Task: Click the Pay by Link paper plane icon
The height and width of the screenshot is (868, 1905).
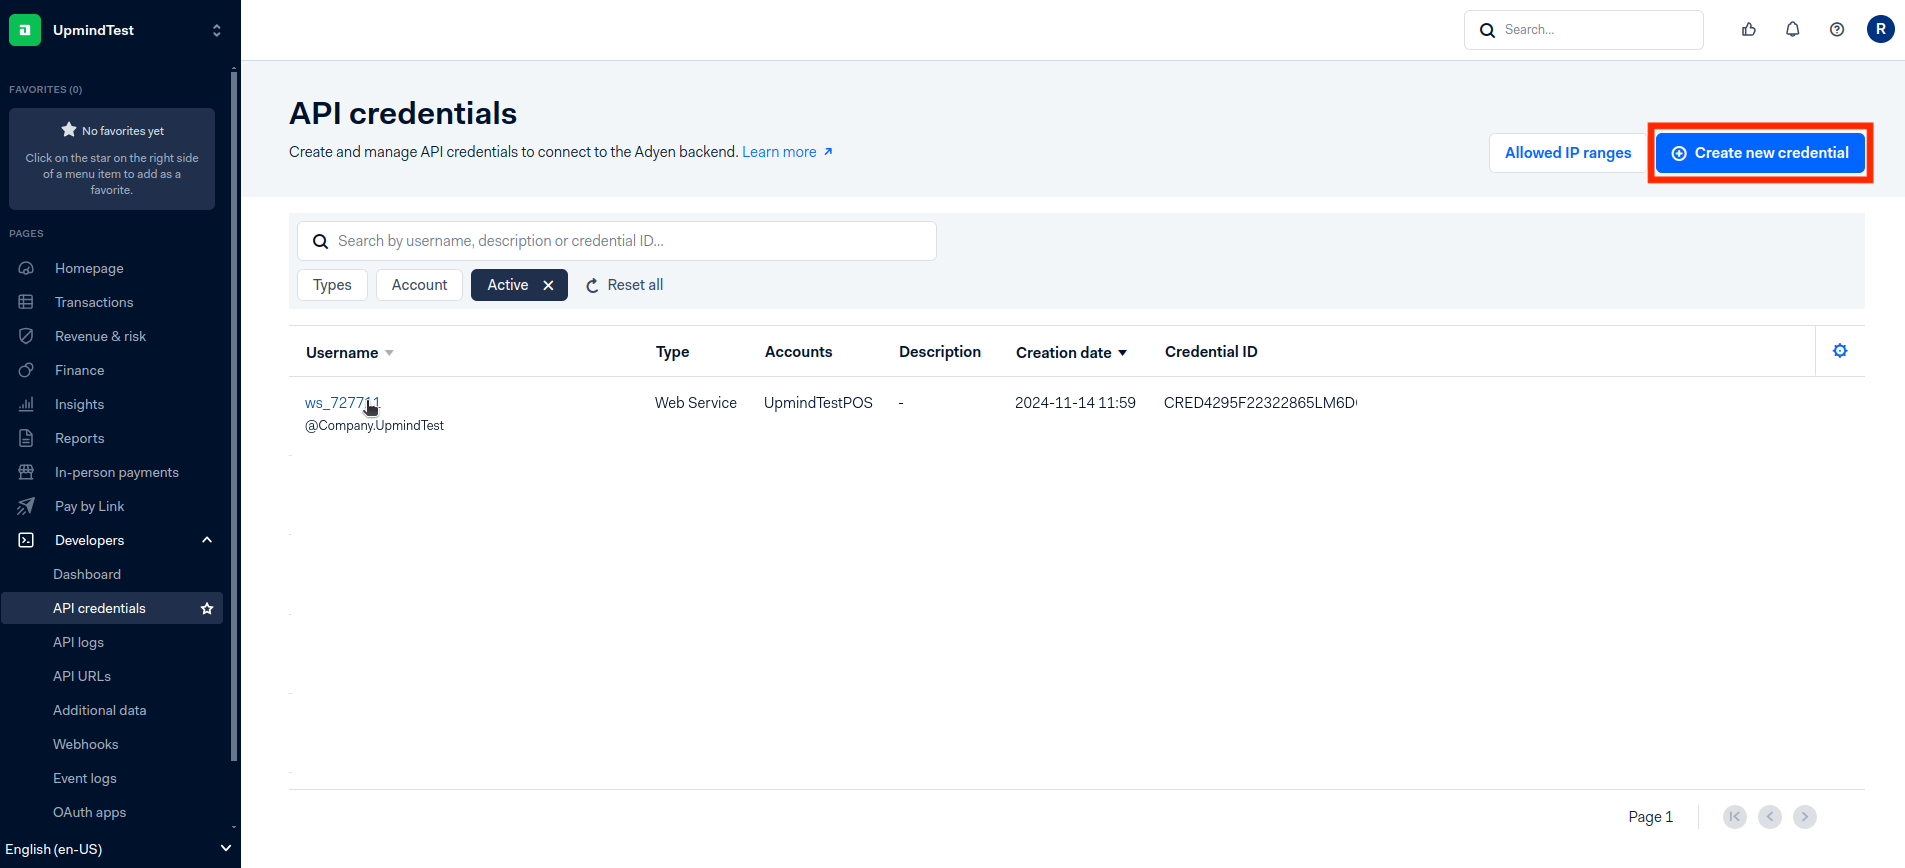Action: 26,506
